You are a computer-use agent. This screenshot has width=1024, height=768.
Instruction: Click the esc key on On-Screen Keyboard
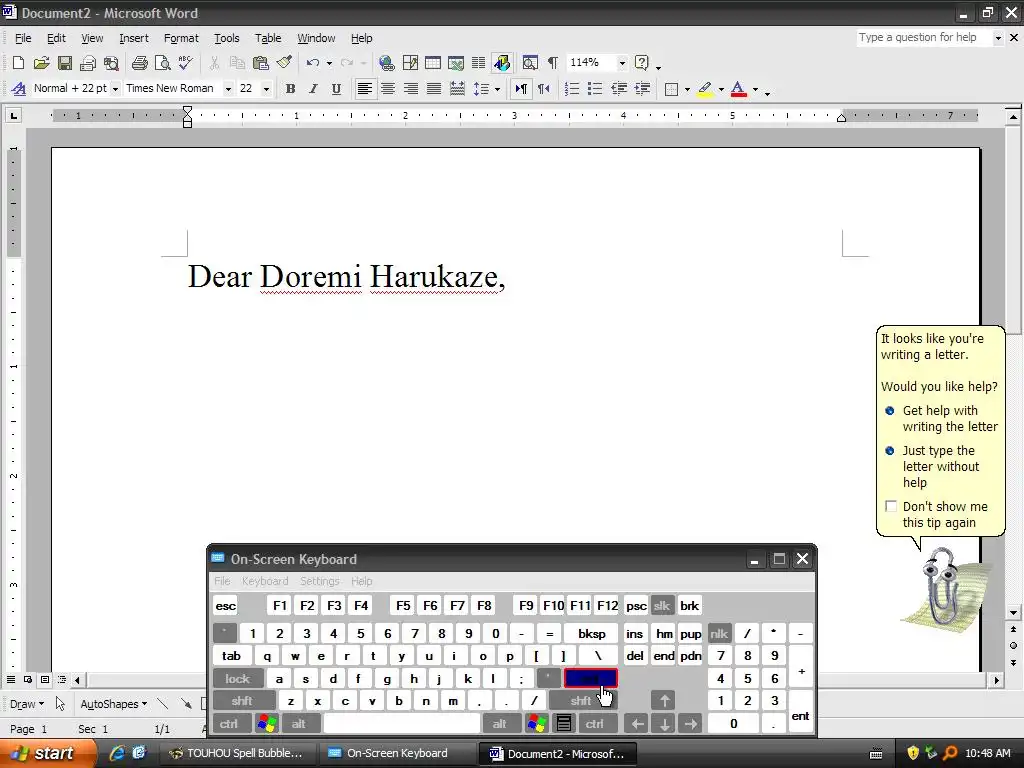[225, 605]
